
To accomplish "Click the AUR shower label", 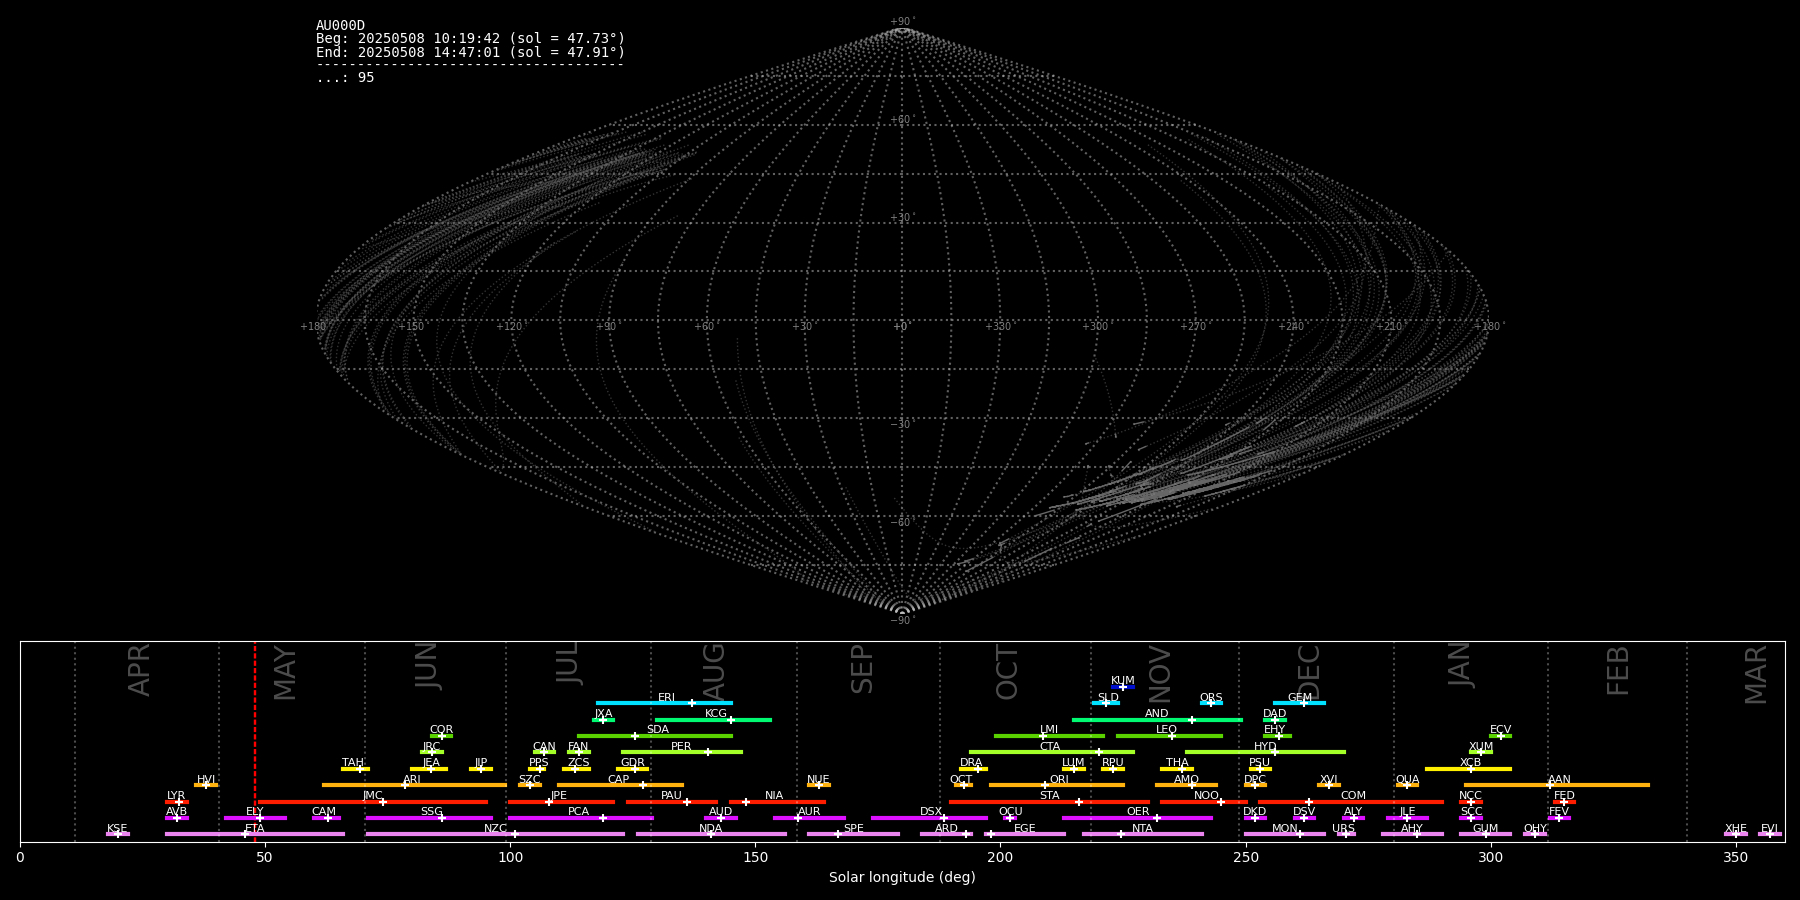I will [809, 812].
